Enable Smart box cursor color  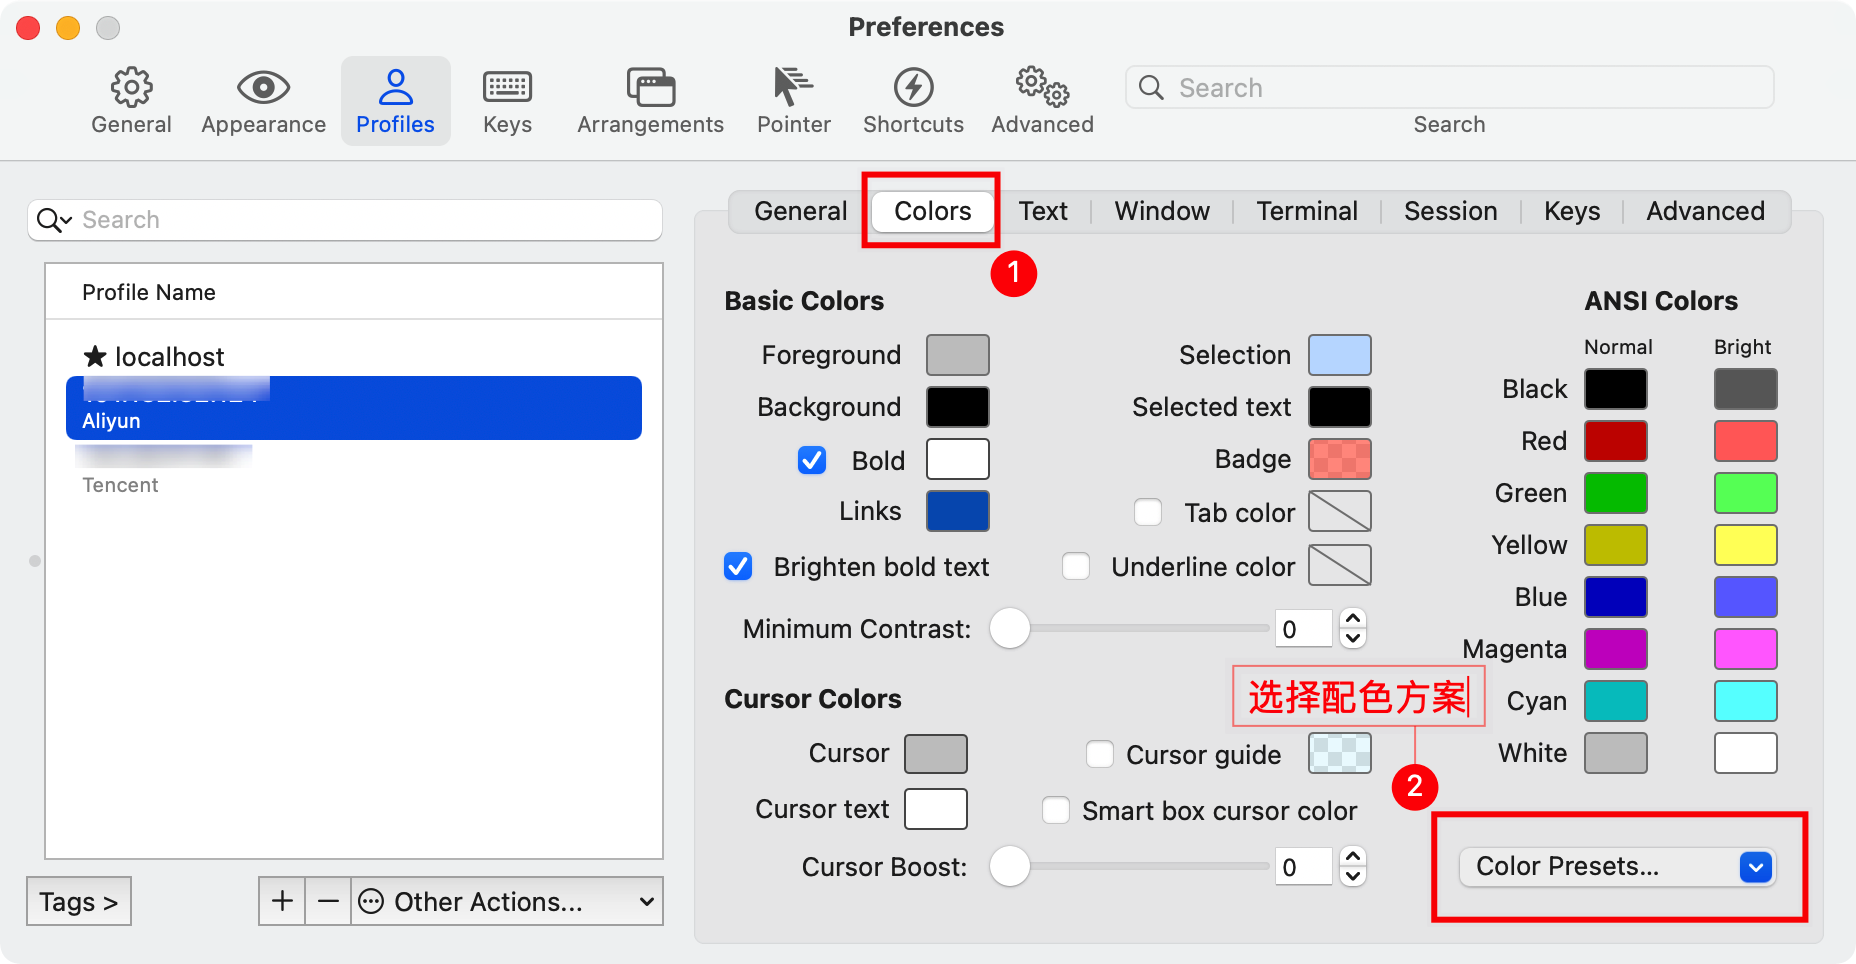[1056, 810]
